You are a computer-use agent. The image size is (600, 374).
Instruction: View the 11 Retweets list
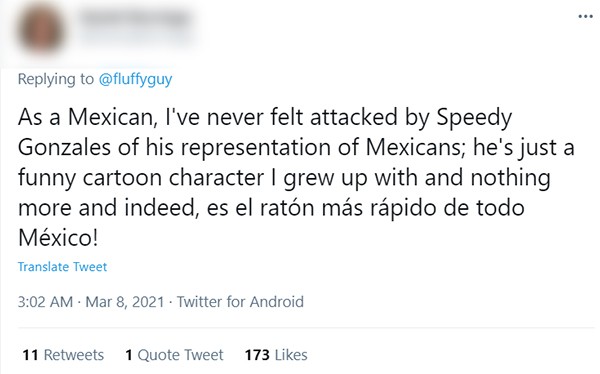63,355
